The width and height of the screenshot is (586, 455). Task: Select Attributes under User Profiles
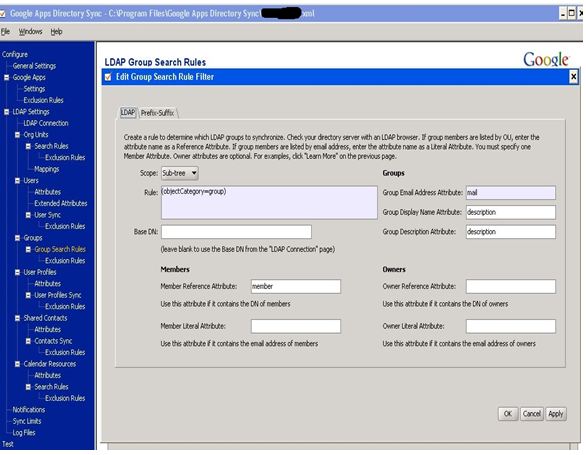[47, 284]
